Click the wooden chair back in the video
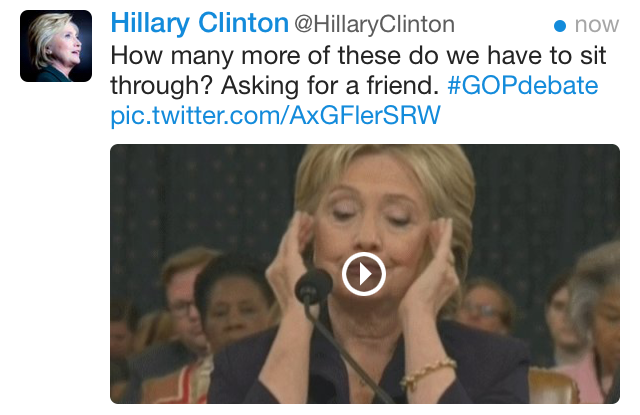 [x=553, y=385]
